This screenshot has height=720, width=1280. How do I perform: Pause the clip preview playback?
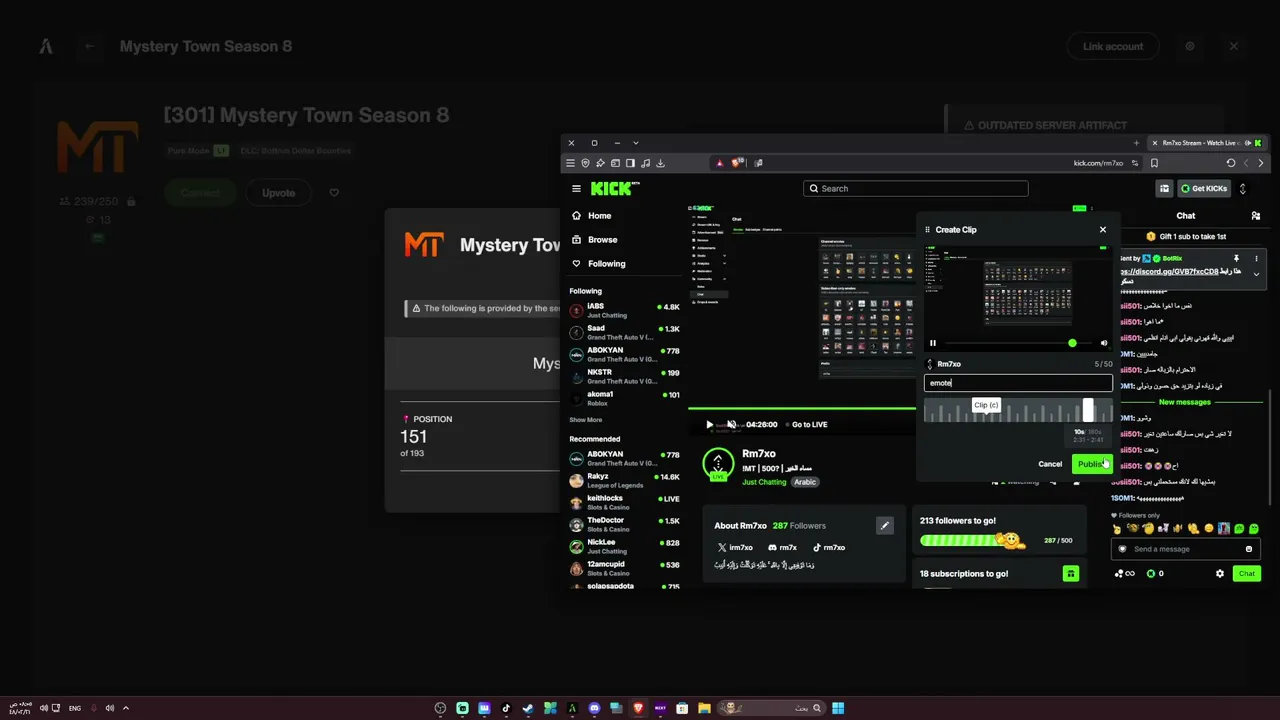coord(933,343)
